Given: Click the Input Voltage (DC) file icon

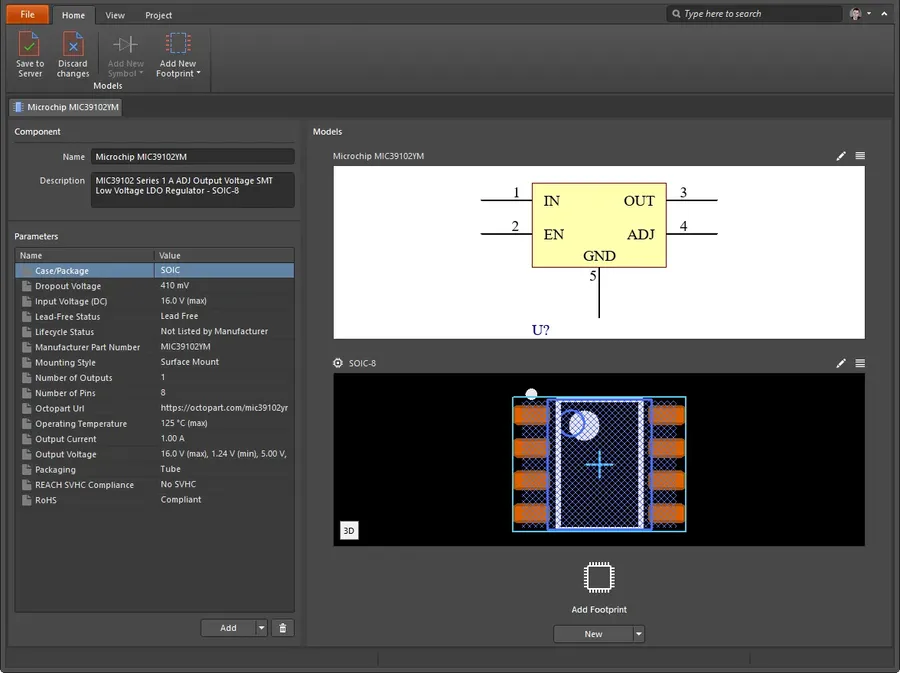Looking at the screenshot, I should (26, 301).
